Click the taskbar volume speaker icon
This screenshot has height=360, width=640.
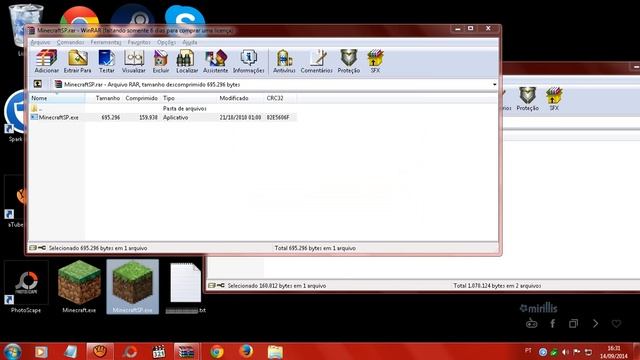(x=565, y=352)
